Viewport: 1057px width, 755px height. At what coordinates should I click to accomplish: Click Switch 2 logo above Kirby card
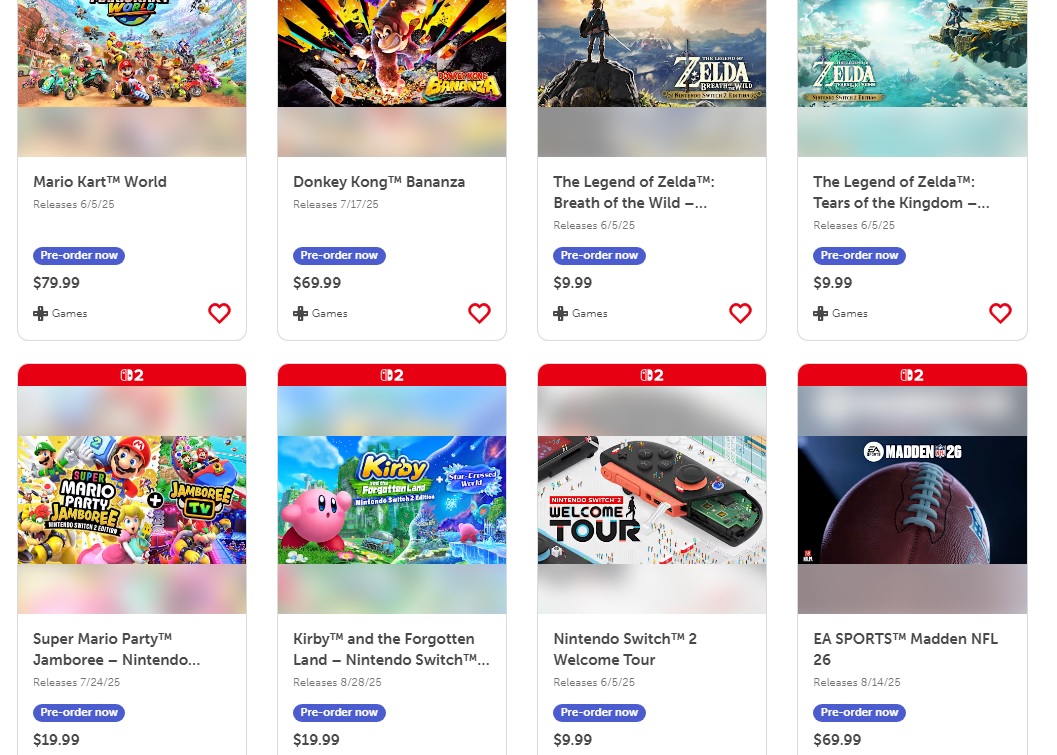pos(392,375)
